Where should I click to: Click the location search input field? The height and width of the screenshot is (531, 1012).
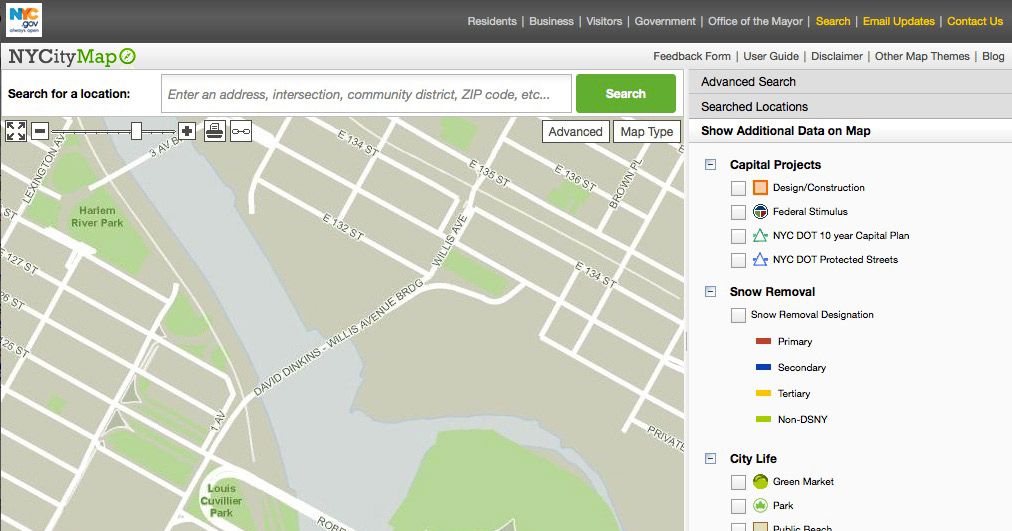[x=366, y=94]
